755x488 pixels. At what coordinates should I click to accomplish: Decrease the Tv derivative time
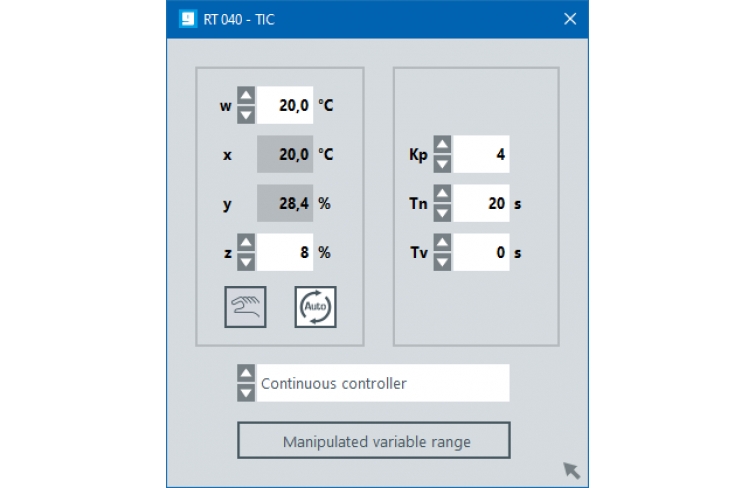[443, 262]
